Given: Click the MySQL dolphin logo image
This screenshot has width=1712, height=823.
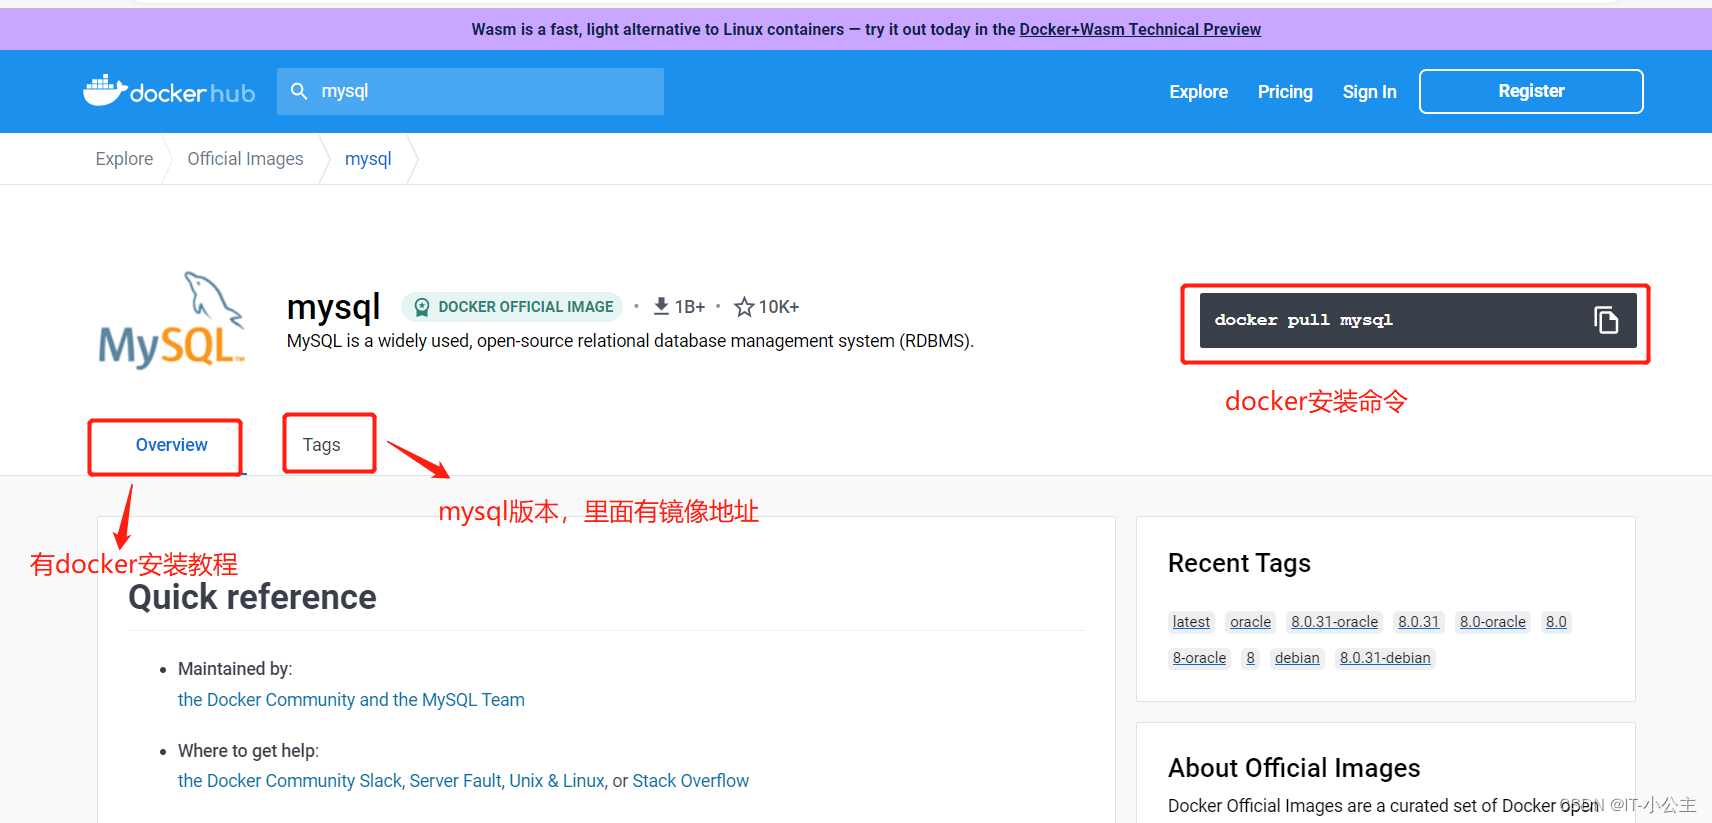Looking at the screenshot, I should tap(172, 320).
